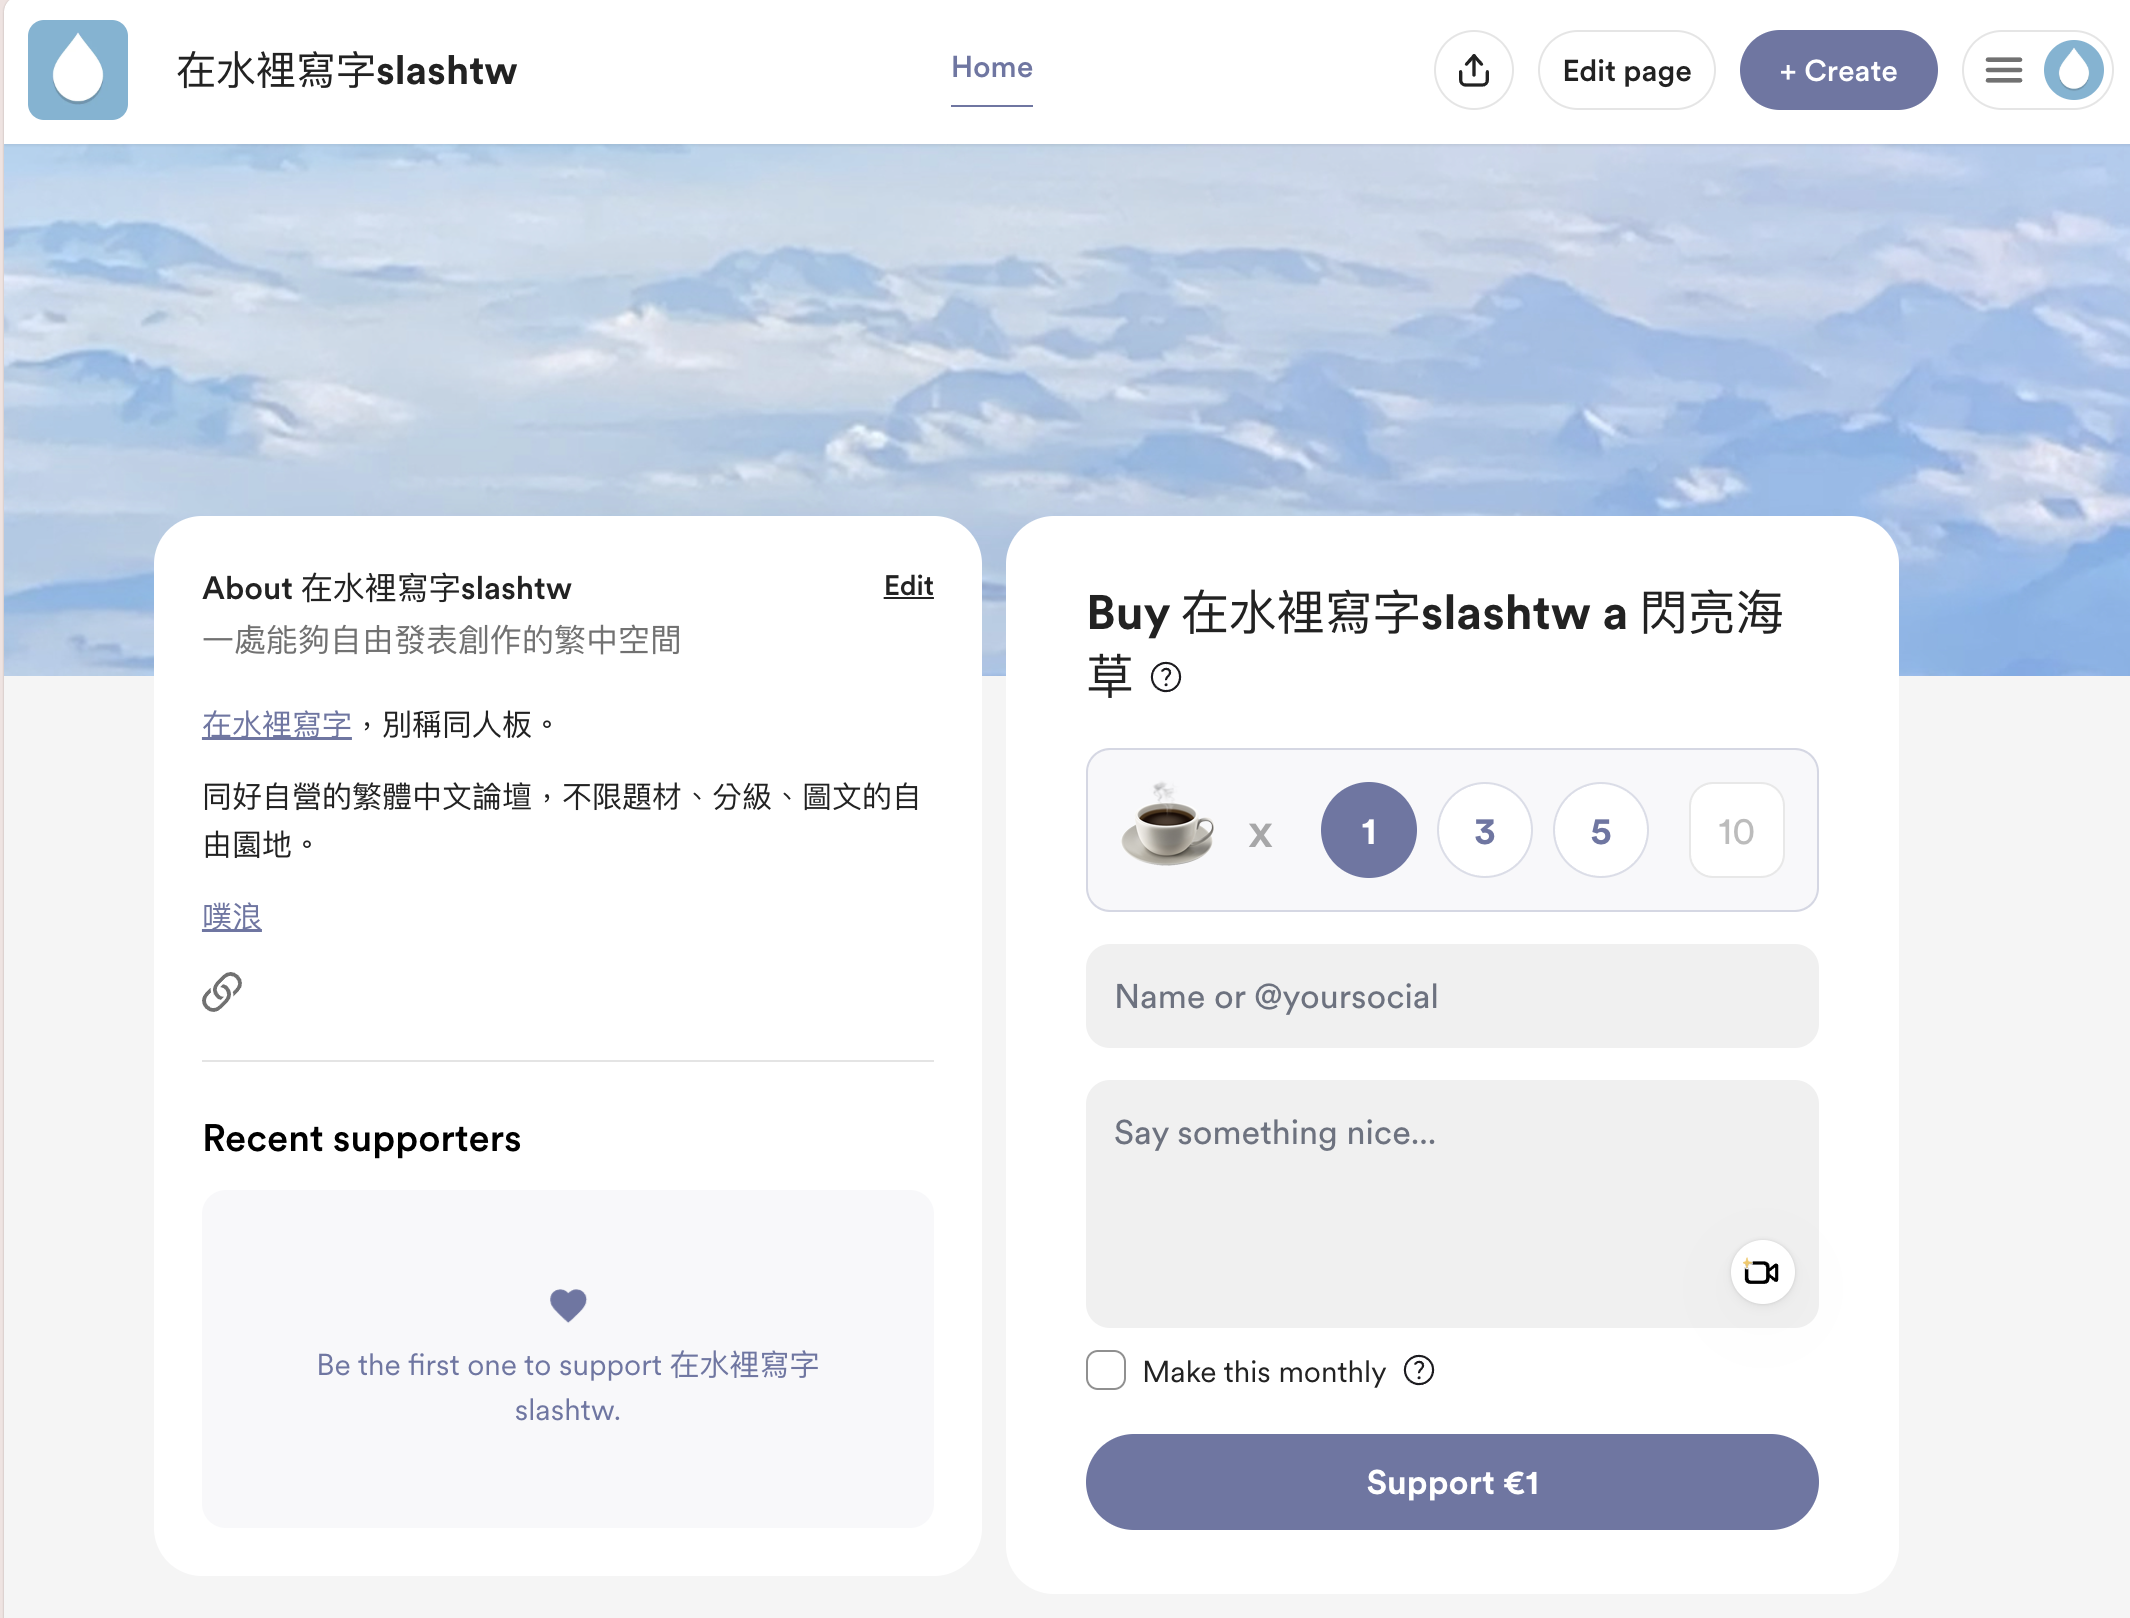
Task: Click the + Create button
Action: pyautogui.click(x=1838, y=70)
